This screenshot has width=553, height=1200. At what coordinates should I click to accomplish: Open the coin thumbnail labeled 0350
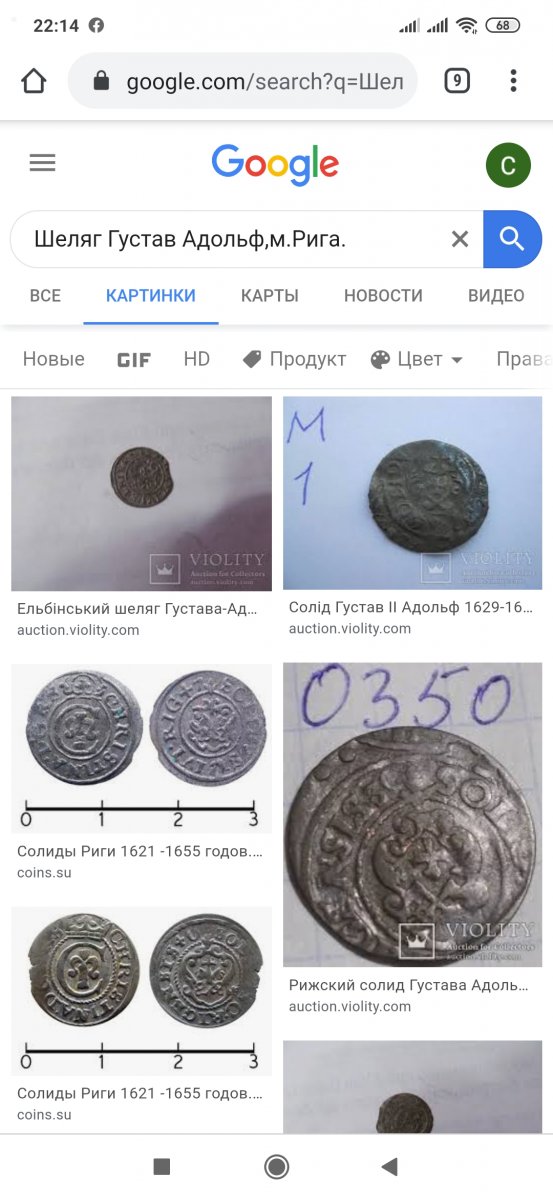(413, 815)
